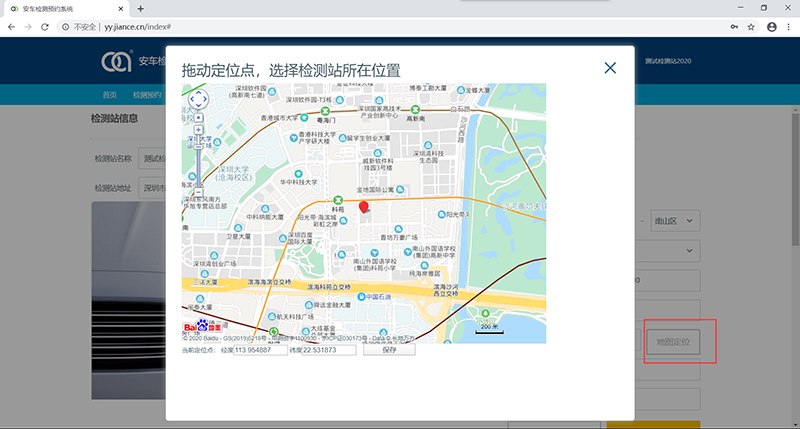This screenshot has height=429, width=800.
Task: Expand the dropdown below the 南山区 selector
Action: (x=689, y=251)
